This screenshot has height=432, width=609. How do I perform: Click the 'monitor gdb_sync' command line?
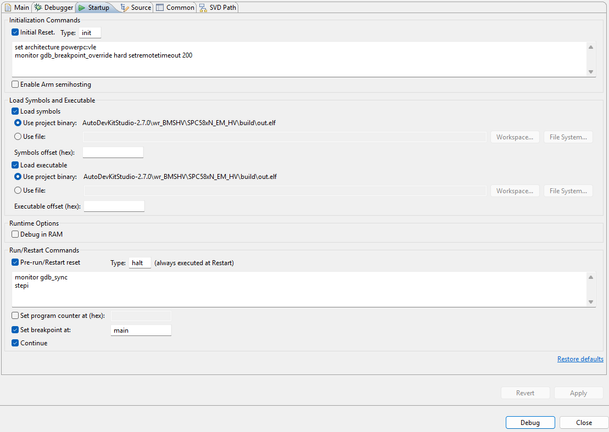coord(41,277)
